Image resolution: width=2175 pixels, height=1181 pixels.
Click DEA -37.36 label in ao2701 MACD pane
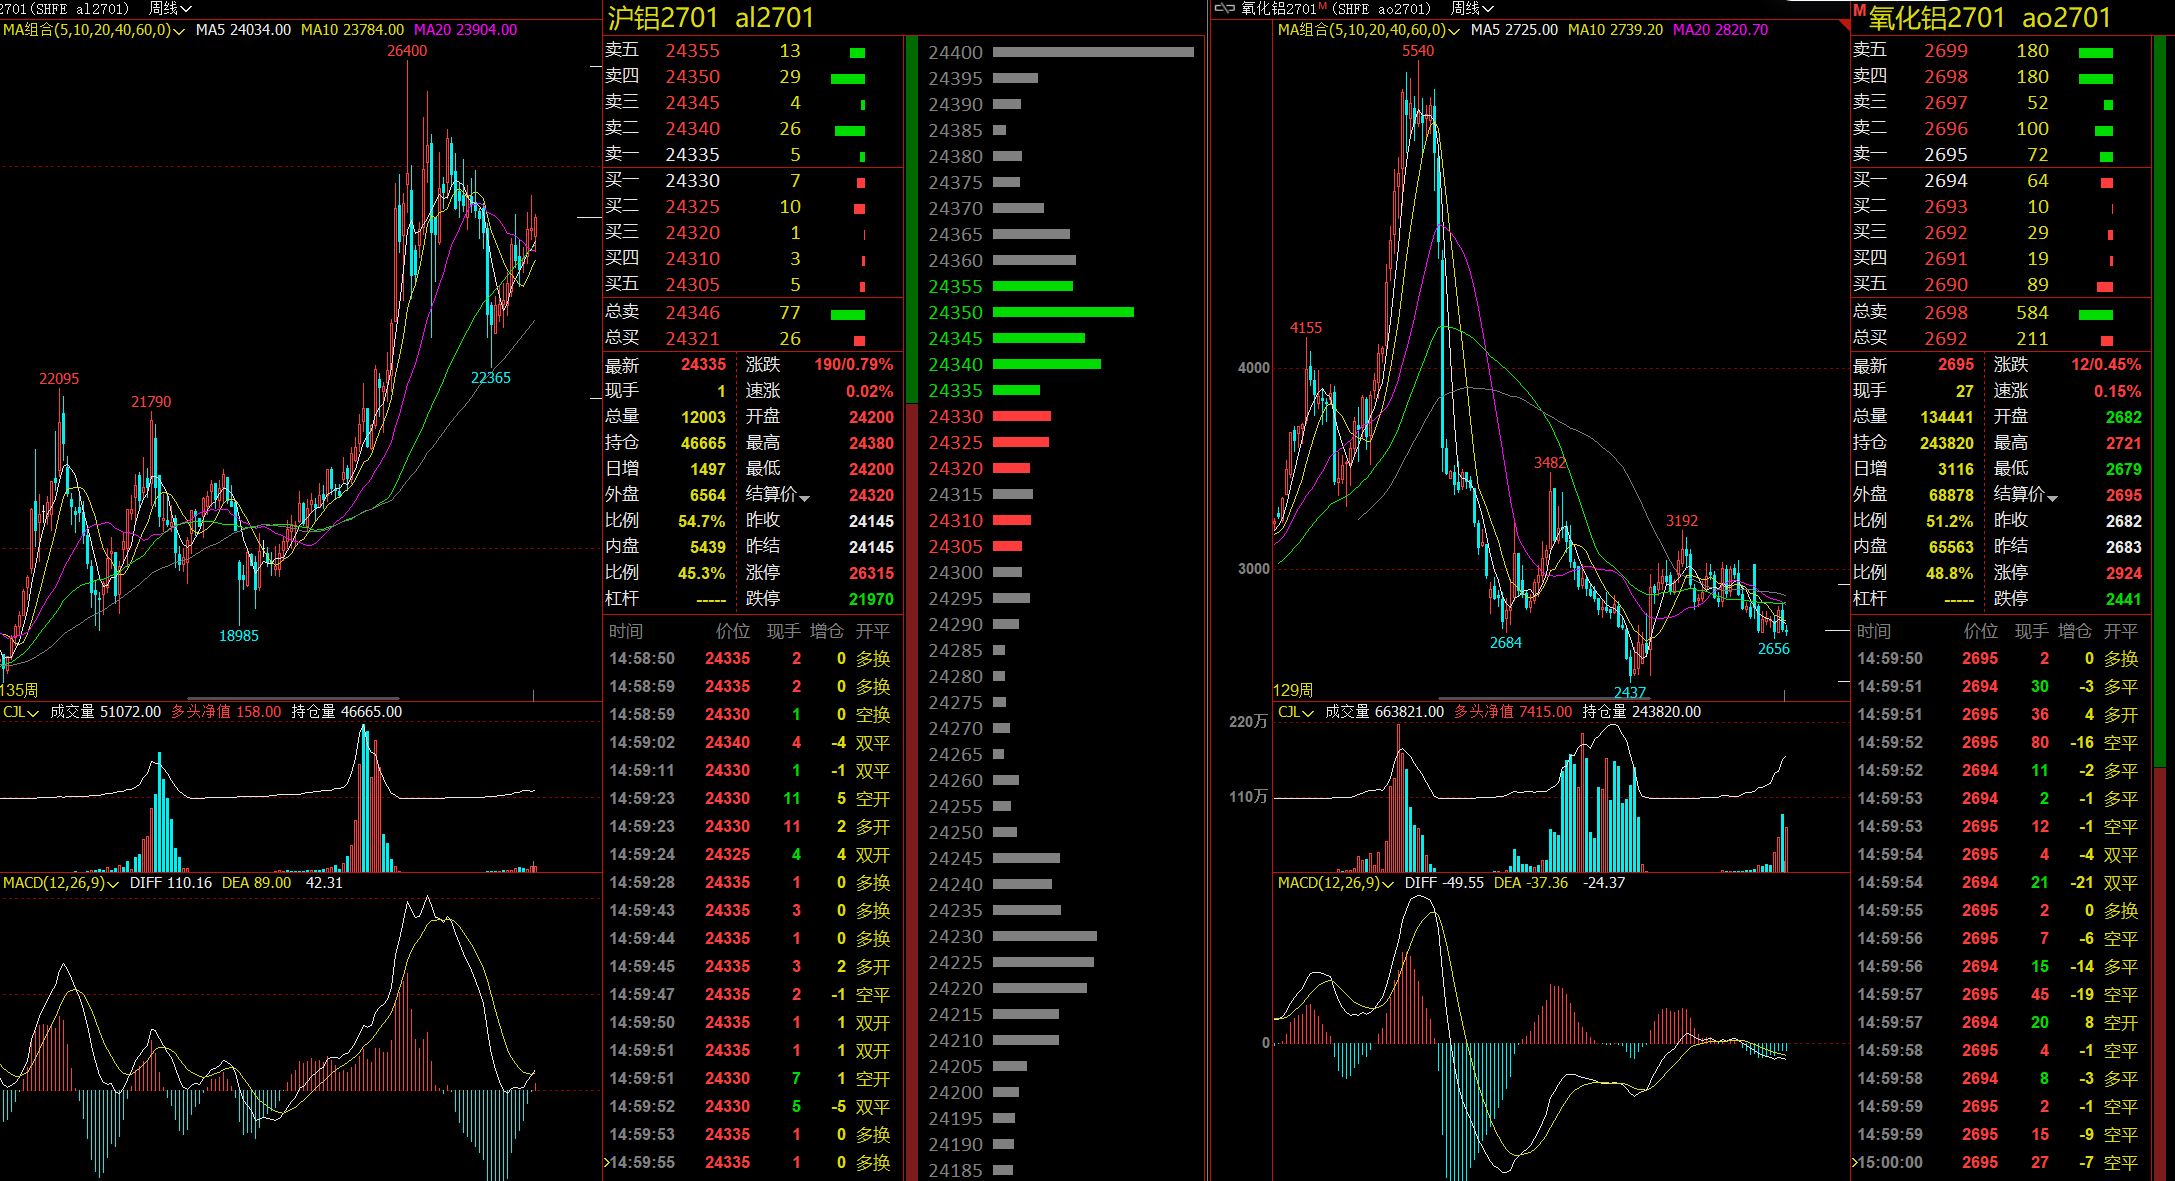[x=1531, y=883]
